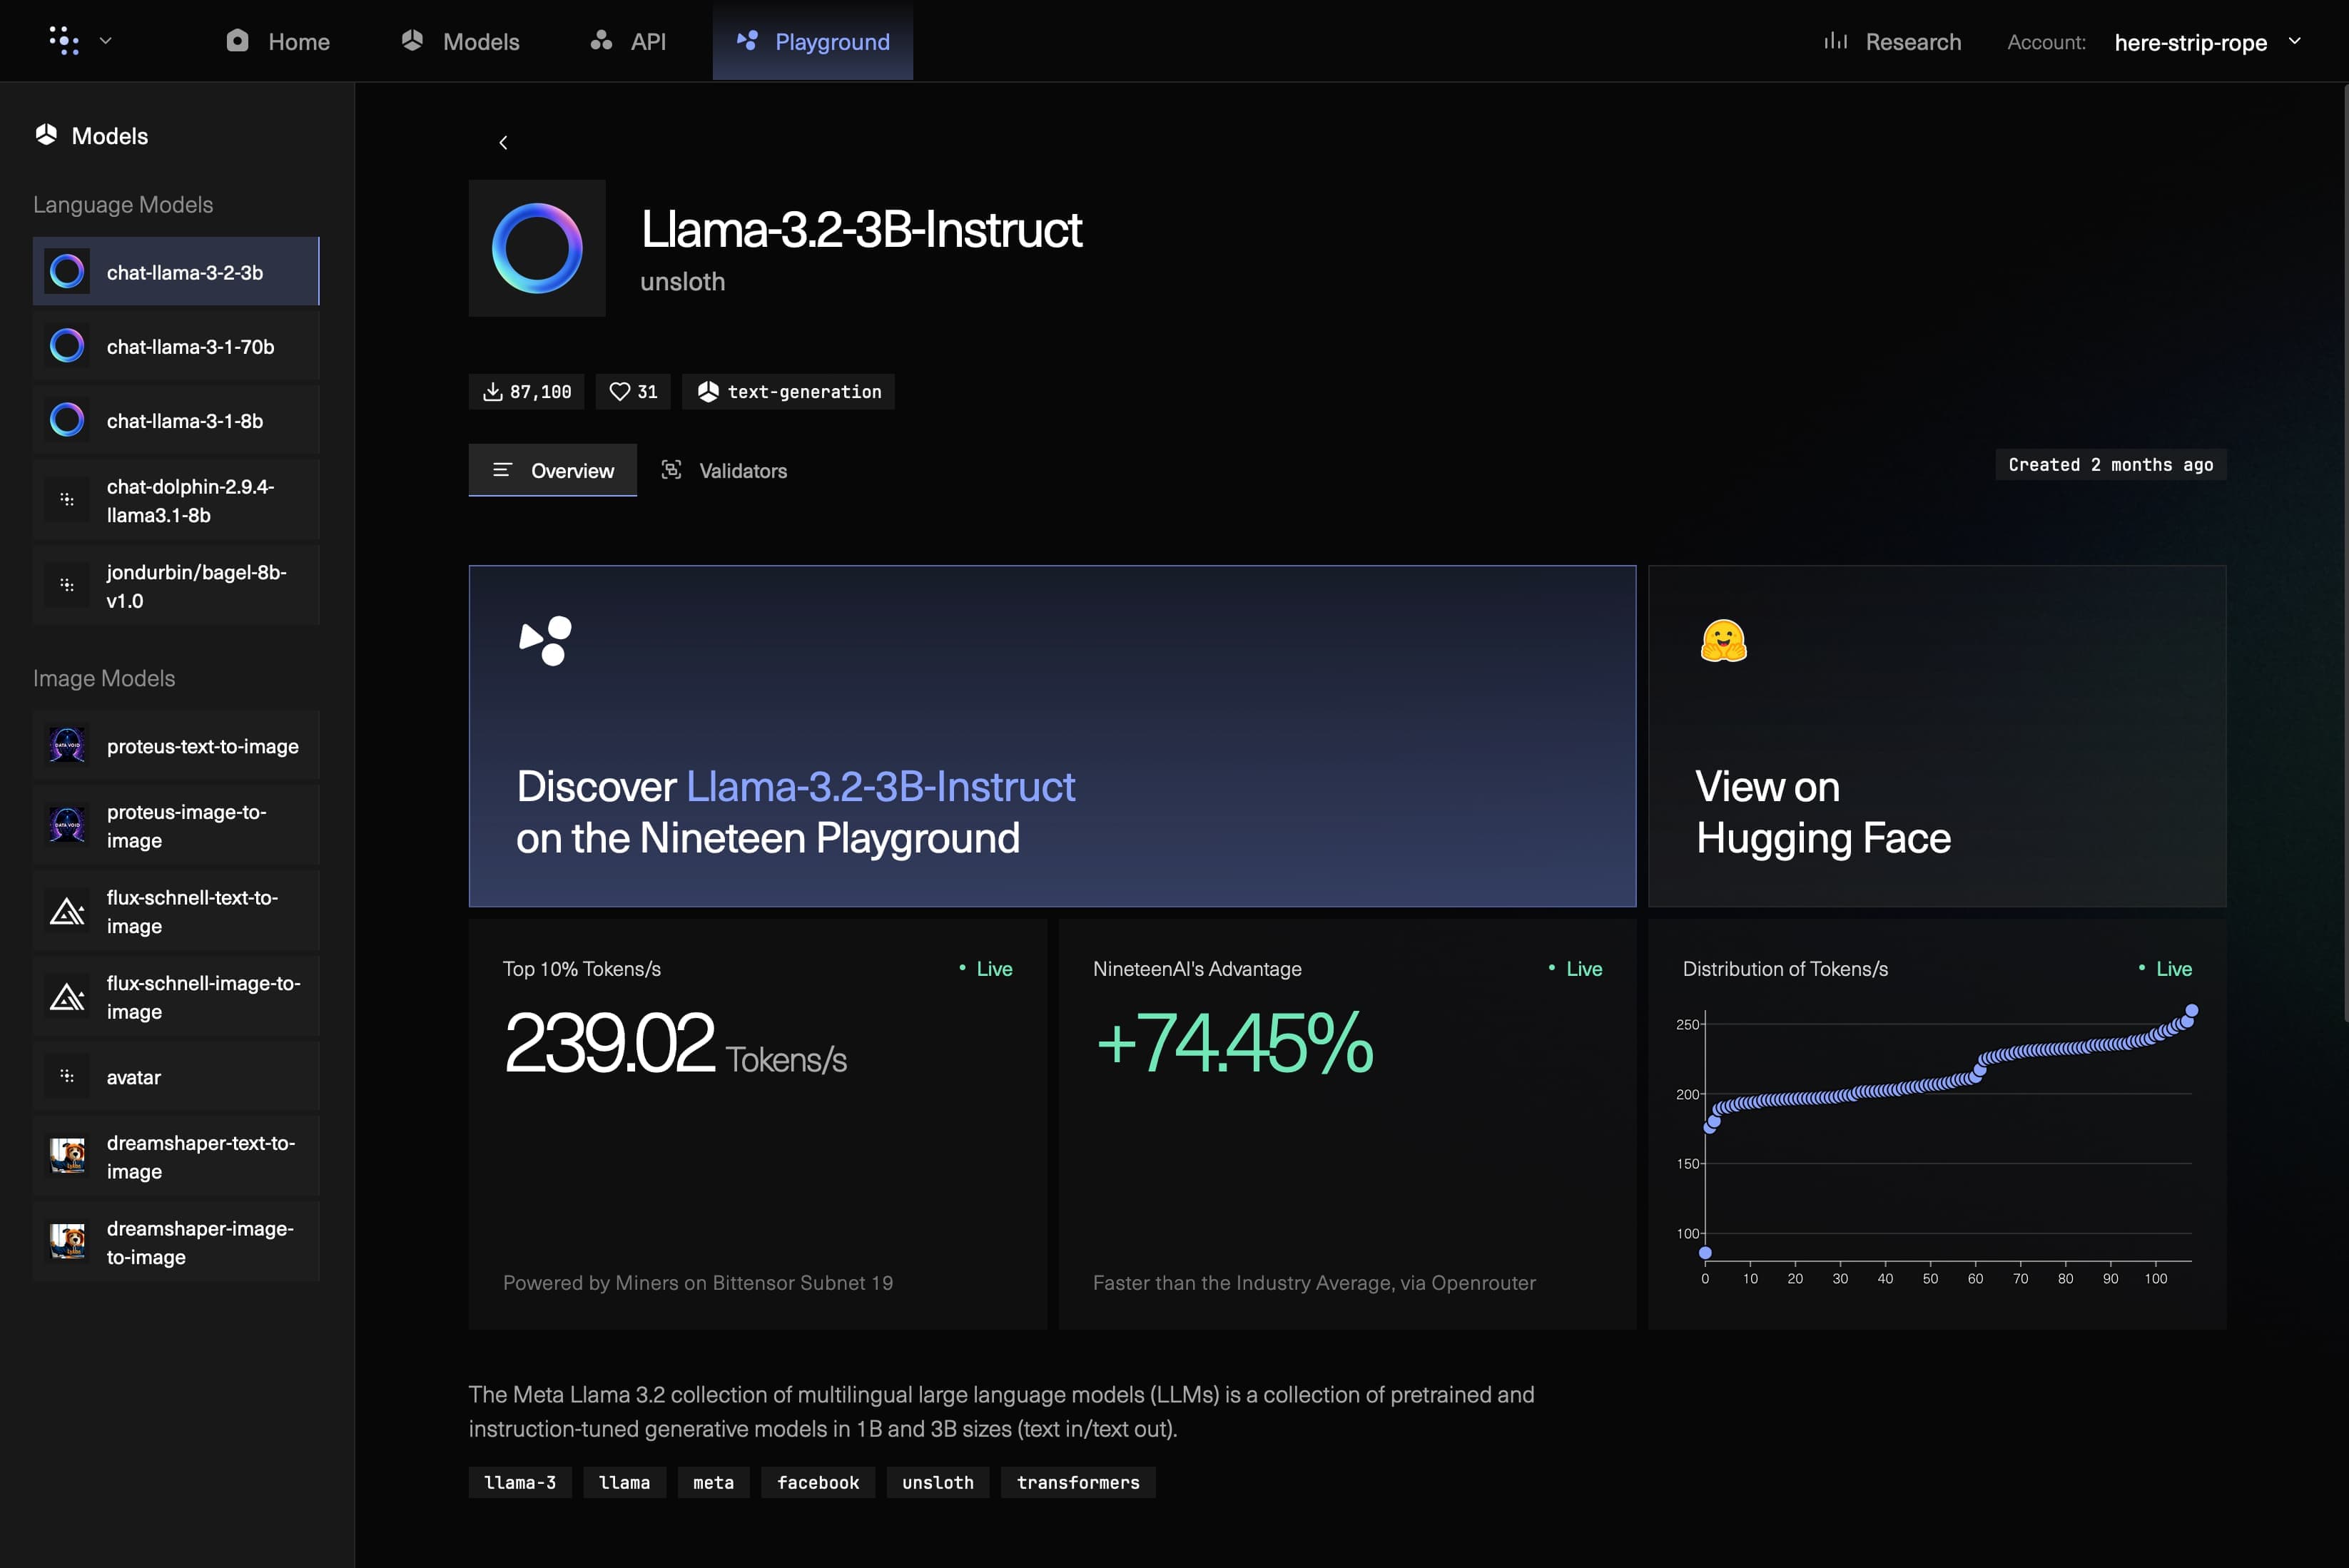This screenshot has width=2349, height=1568.
Task: Click the llama tag
Action: coord(624,1482)
